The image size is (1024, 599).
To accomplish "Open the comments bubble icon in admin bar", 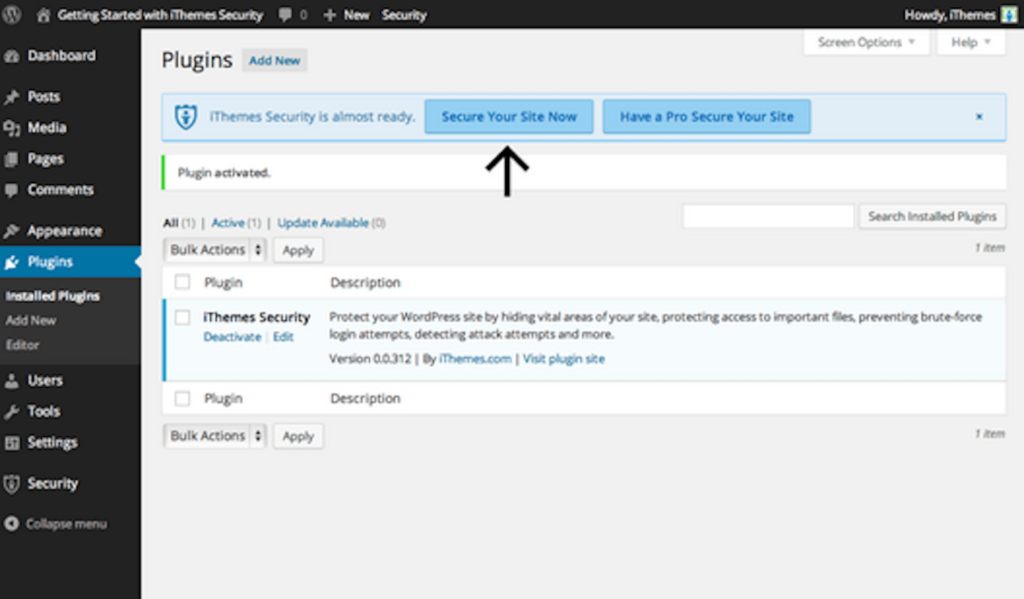I will click(285, 15).
